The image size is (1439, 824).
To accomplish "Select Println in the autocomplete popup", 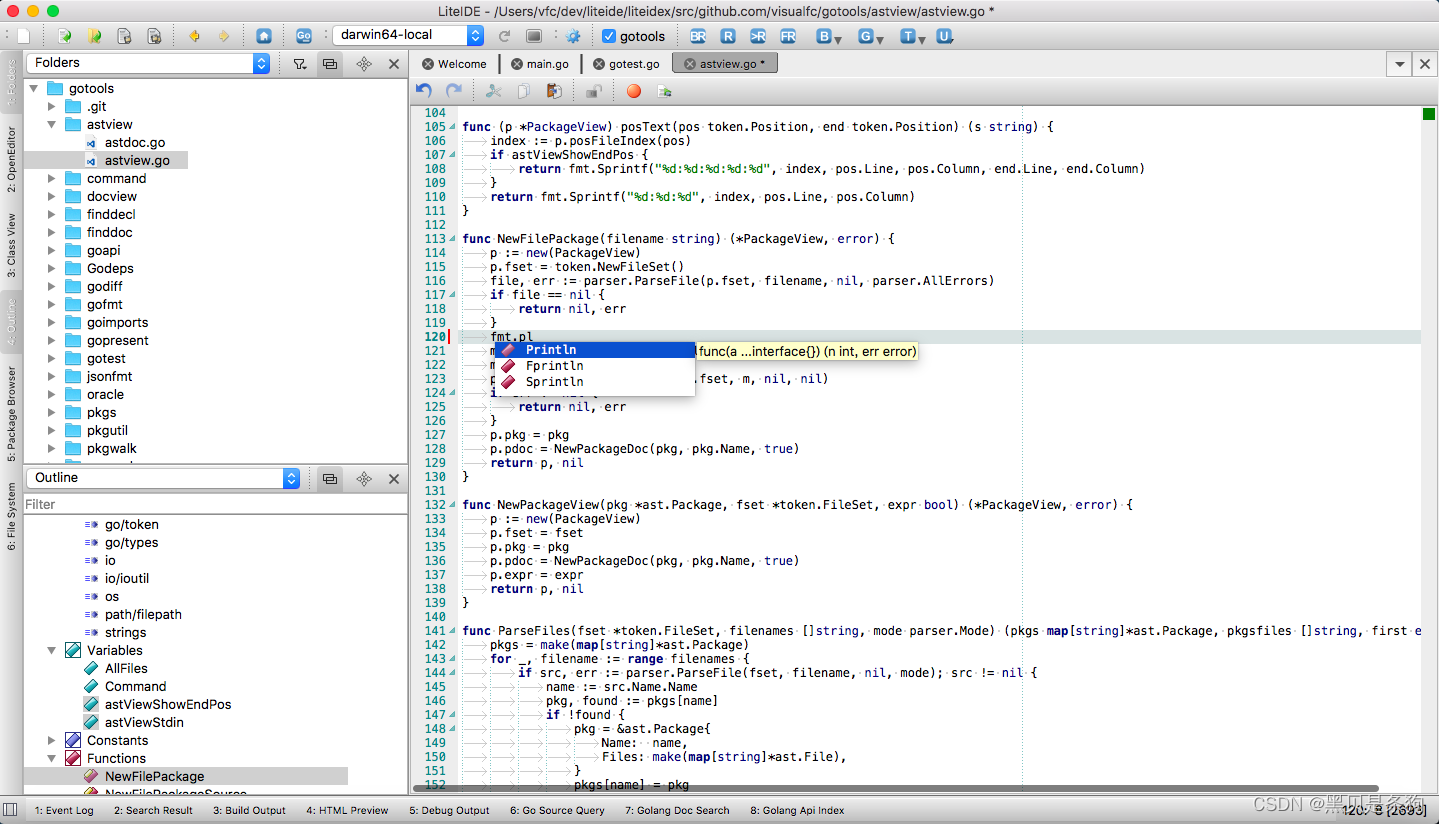I will click(594, 350).
